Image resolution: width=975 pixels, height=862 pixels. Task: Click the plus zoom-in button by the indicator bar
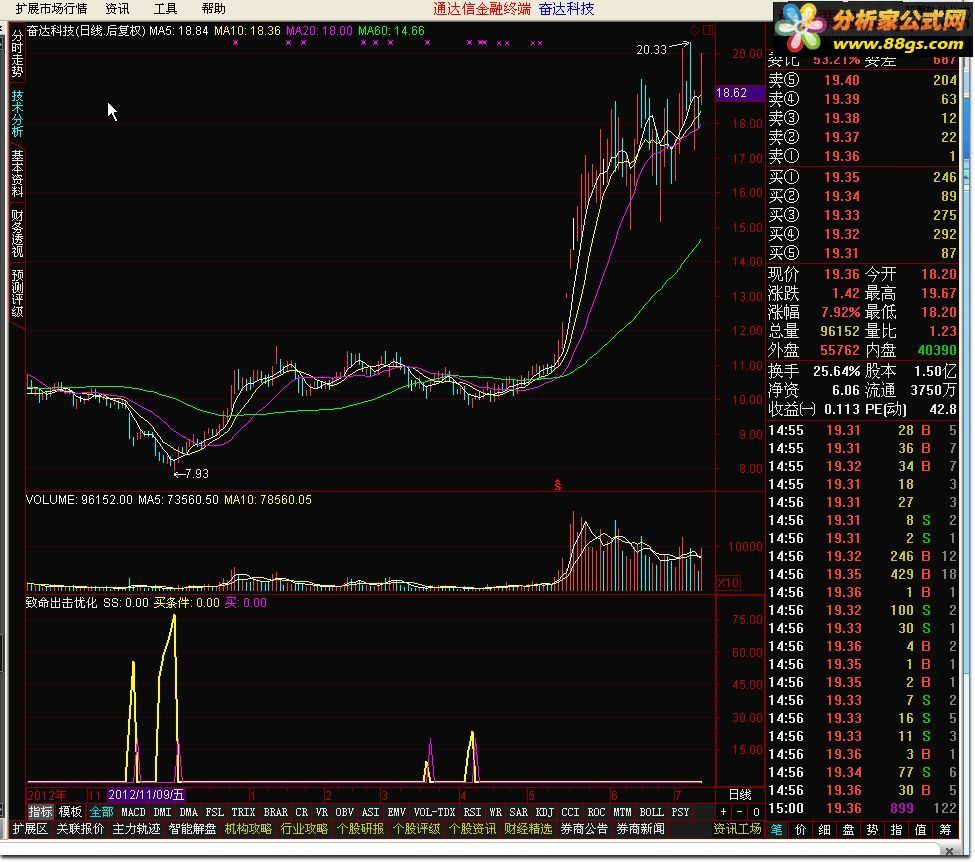click(723, 812)
